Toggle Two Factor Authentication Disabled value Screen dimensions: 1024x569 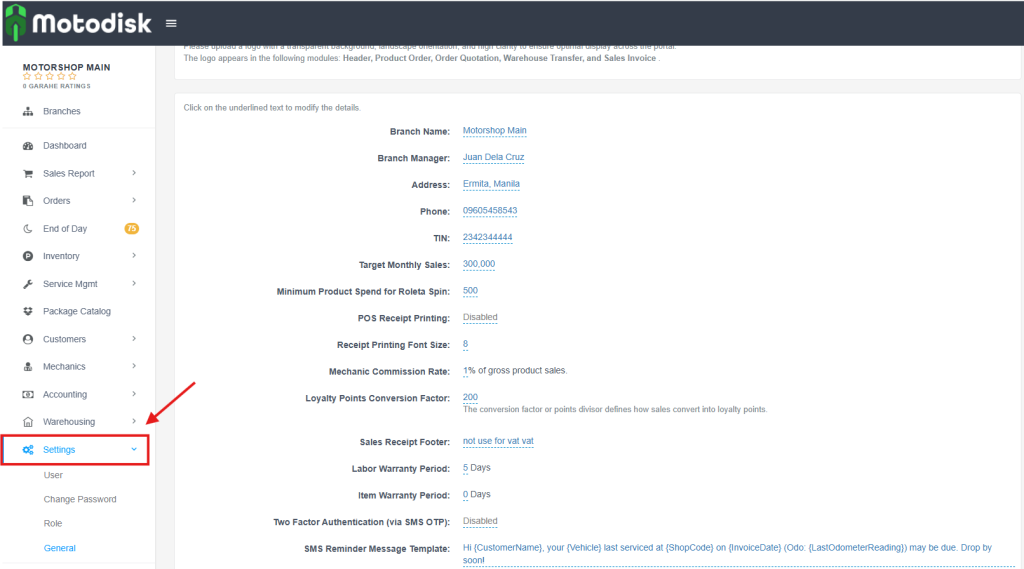[x=480, y=521]
